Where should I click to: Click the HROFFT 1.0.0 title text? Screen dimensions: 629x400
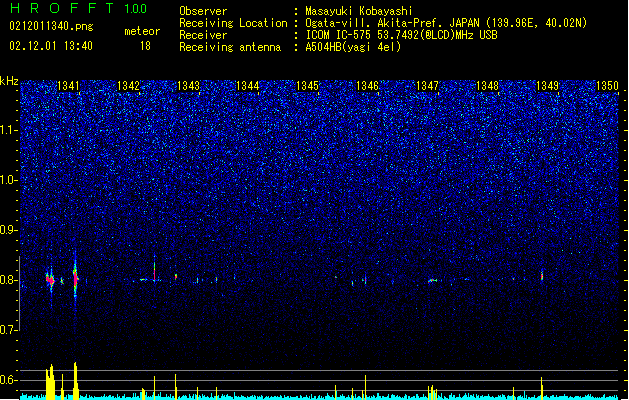(x=78, y=8)
